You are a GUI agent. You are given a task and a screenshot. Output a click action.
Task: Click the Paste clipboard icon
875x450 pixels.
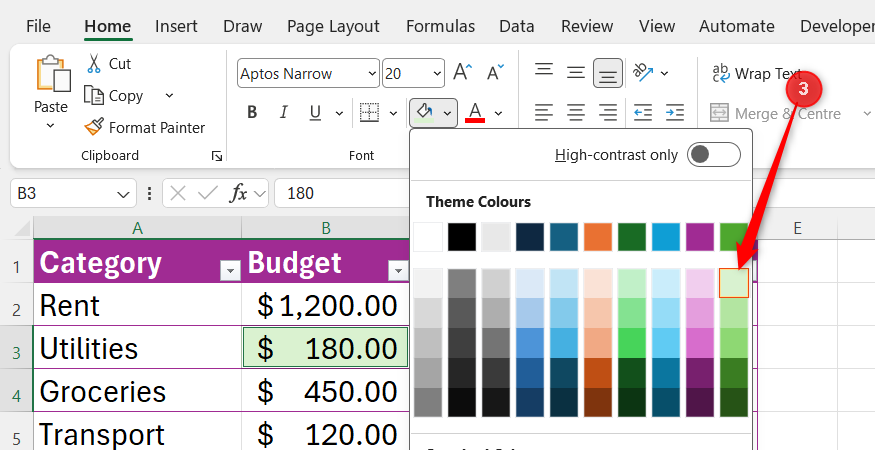[x=53, y=73]
